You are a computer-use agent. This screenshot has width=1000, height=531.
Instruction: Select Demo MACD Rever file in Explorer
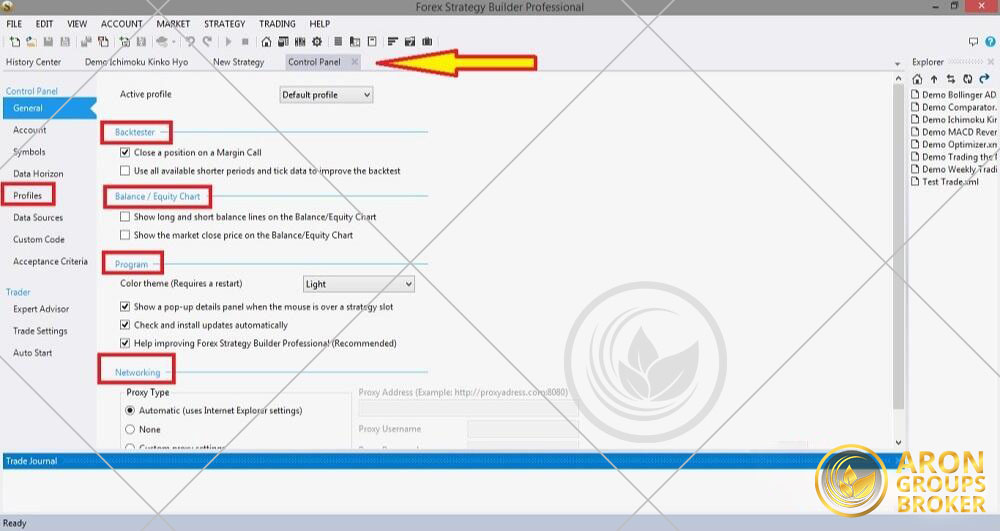(954, 132)
